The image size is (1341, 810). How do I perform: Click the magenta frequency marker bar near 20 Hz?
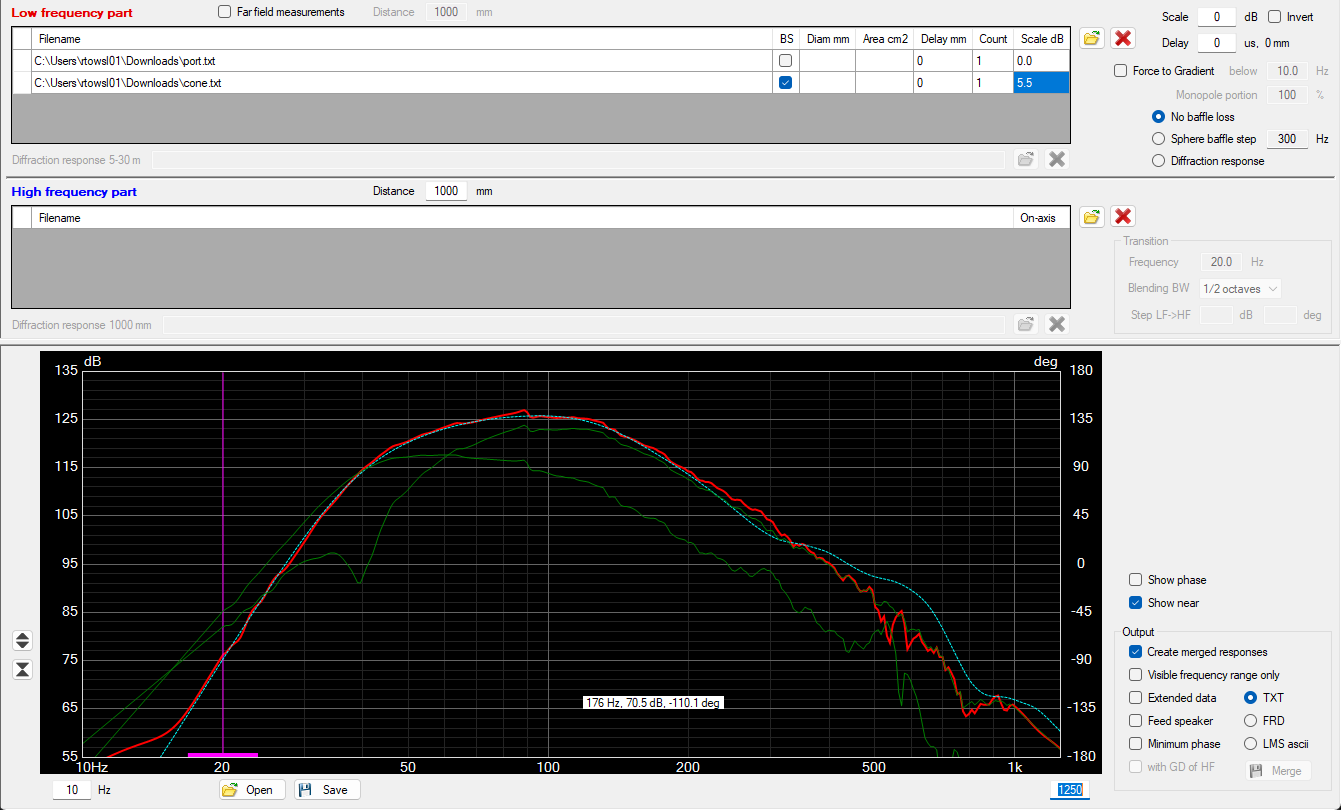[222, 755]
